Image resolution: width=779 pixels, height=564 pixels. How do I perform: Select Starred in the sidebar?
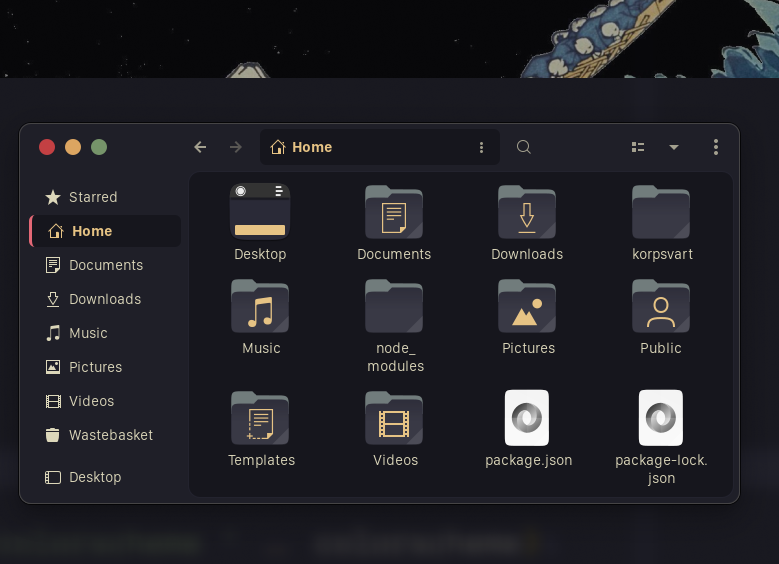coord(93,197)
